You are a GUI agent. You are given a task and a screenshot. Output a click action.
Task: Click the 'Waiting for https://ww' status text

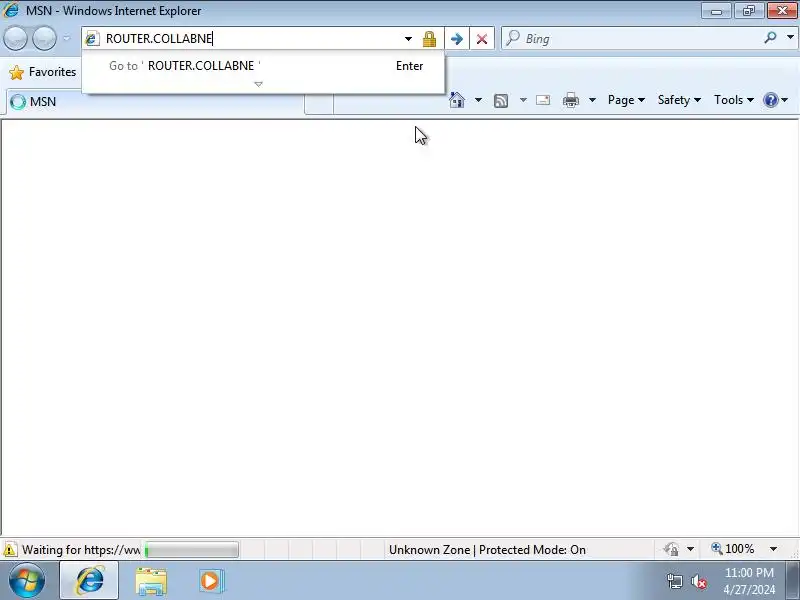(81, 550)
